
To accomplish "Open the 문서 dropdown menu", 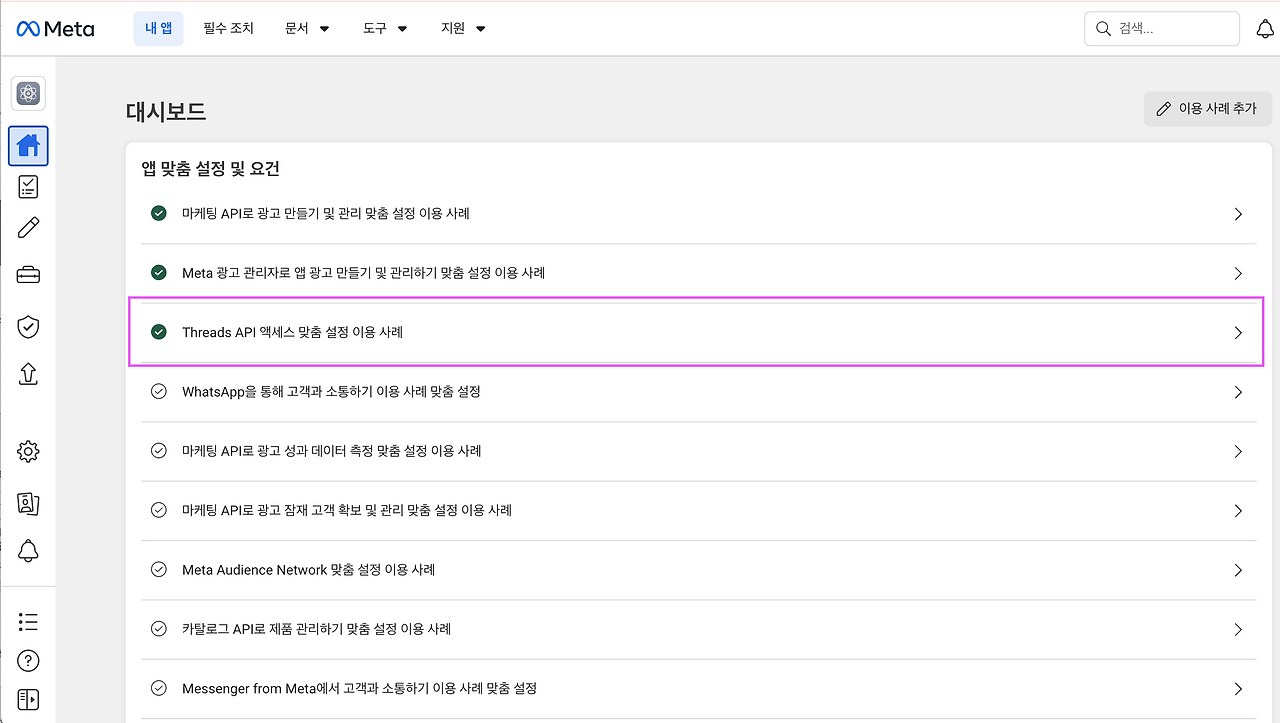I will point(307,29).
